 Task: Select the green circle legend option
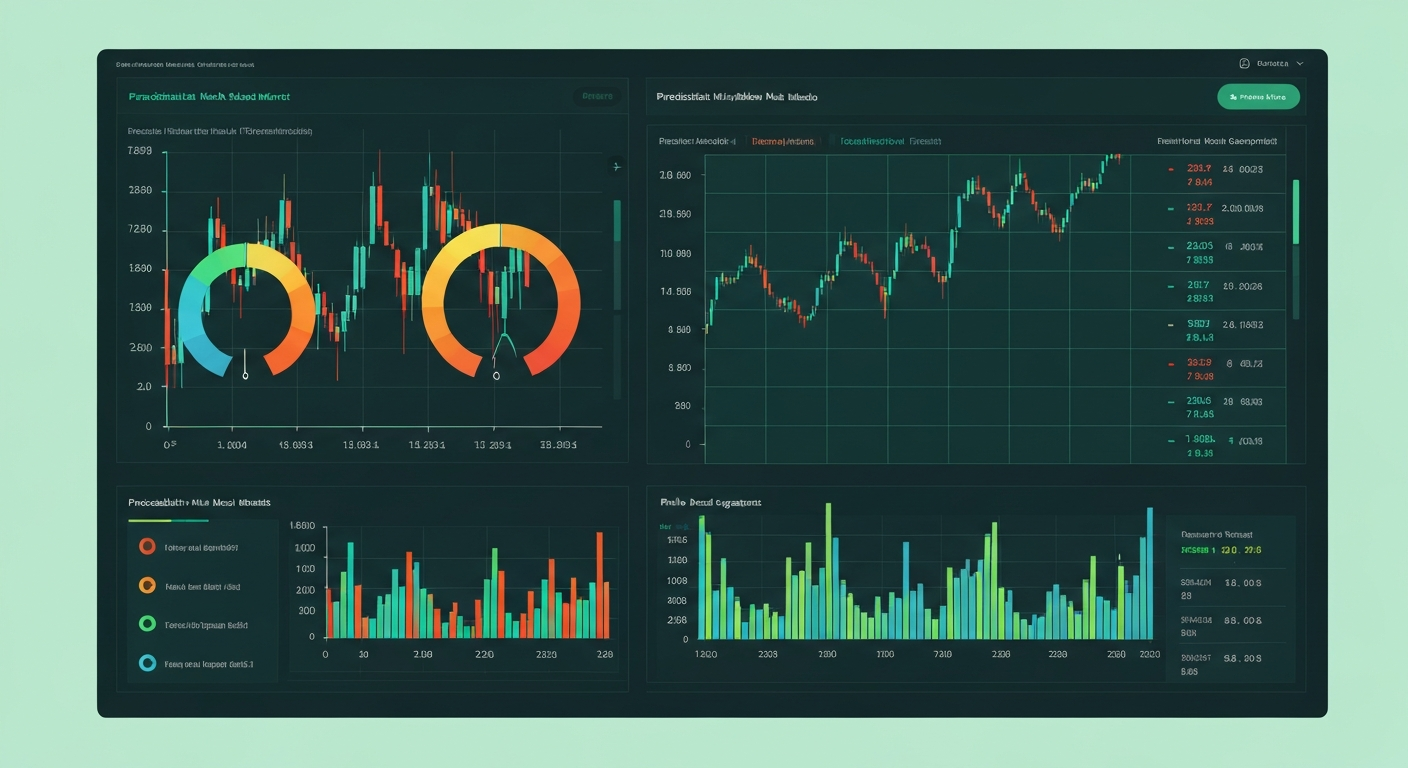coord(147,623)
